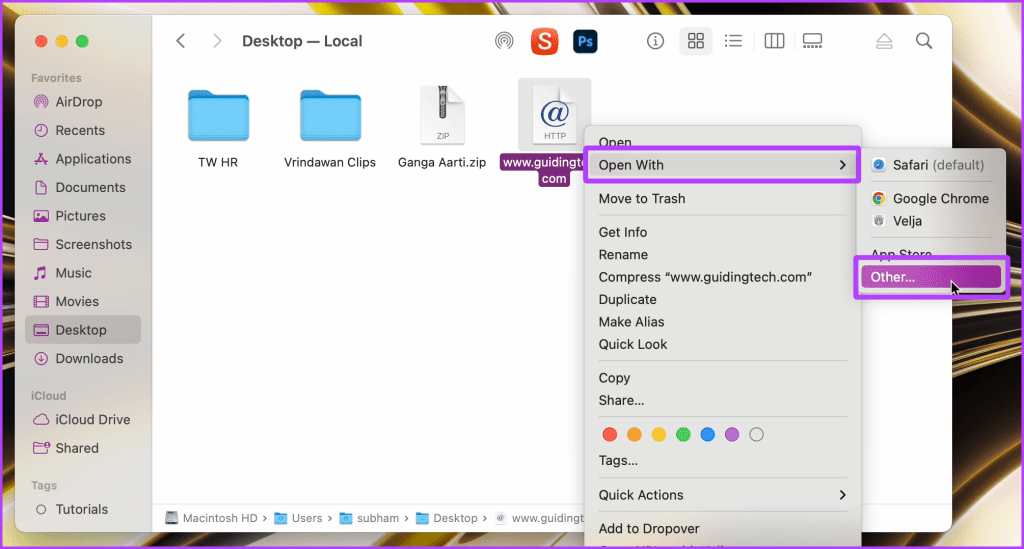Screen dimensions: 1024x549
Task: Switch to column view
Action: pos(774,41)
